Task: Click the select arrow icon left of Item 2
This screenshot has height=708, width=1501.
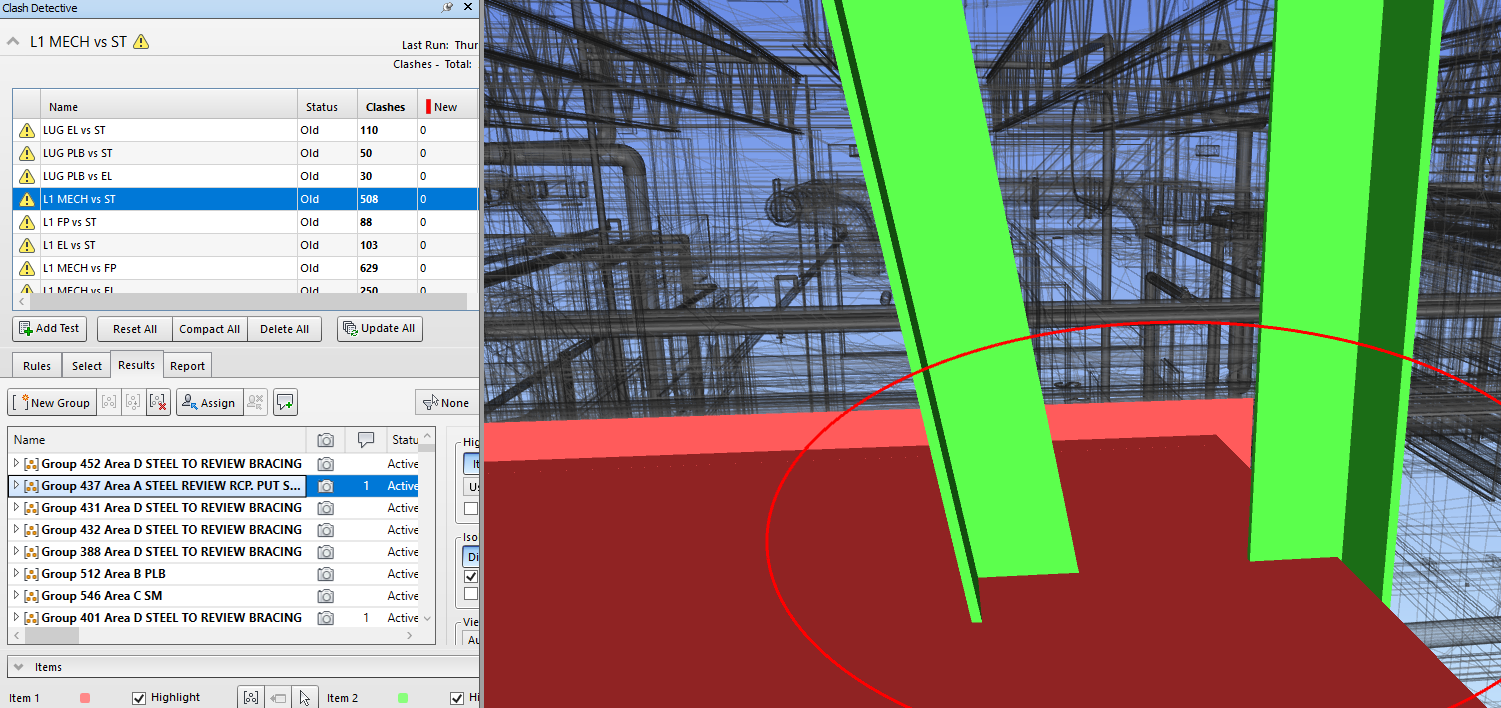Action: [305, 697]
